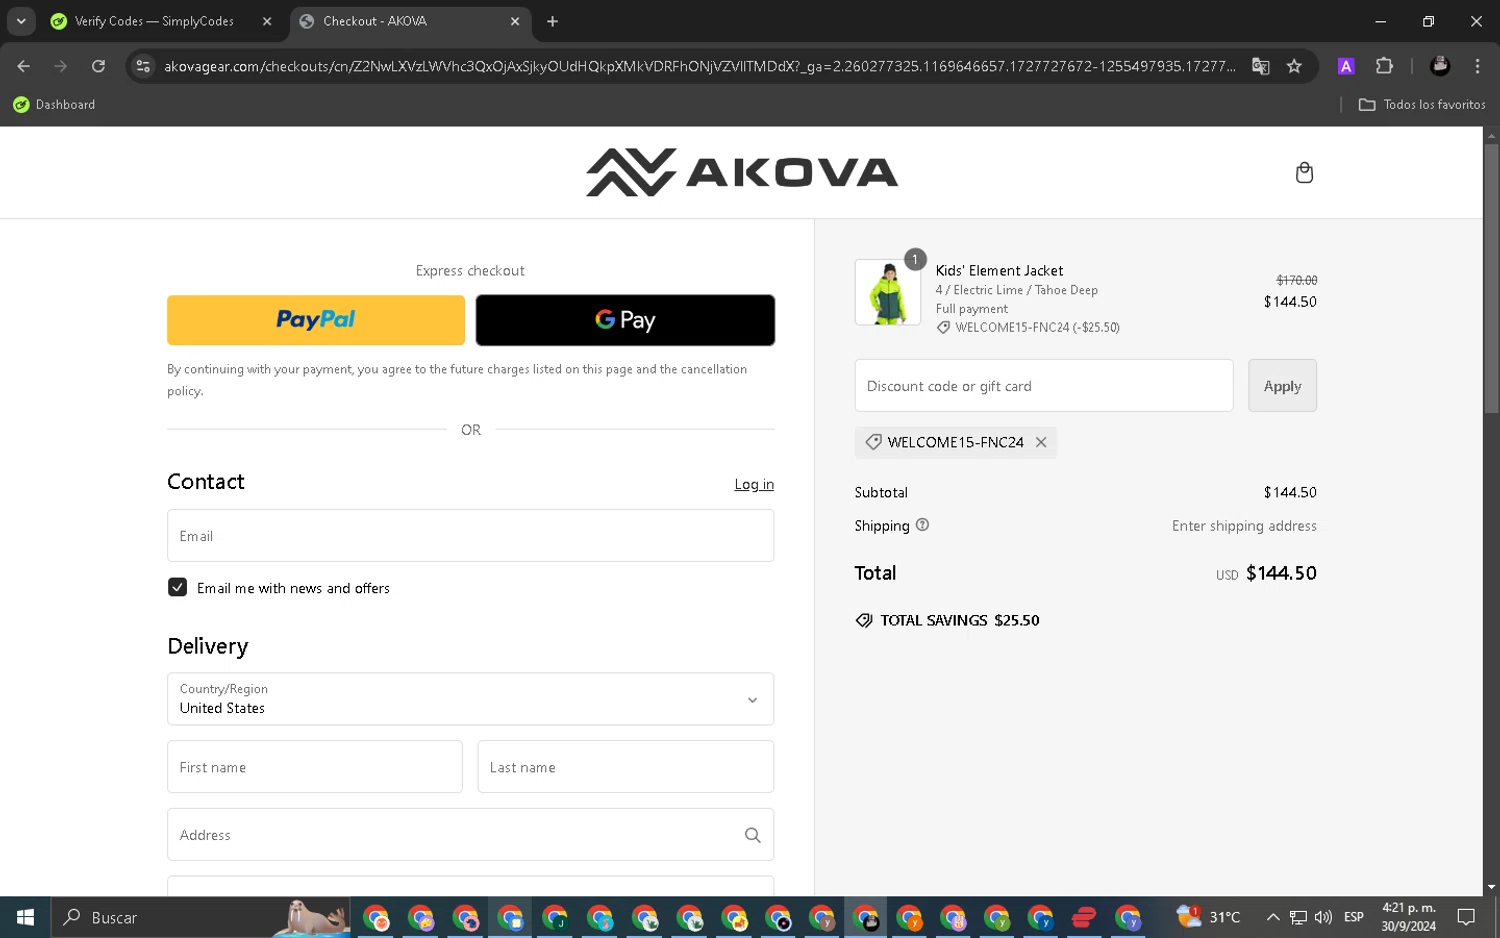1500x938 pixels.
Task: Click the purple A extension icon
Action: [1346, 66]
